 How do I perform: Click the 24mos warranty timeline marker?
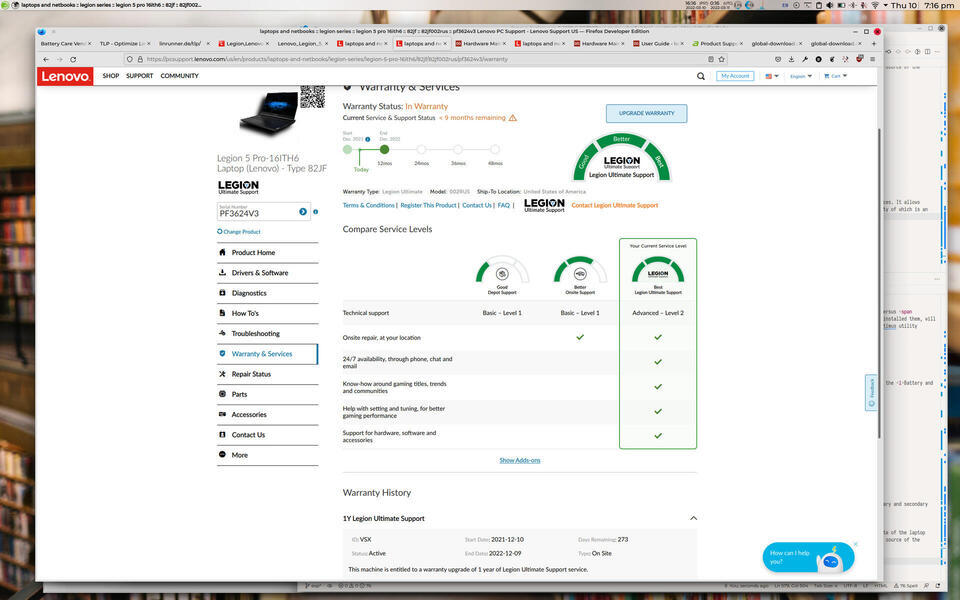[421, 149]
